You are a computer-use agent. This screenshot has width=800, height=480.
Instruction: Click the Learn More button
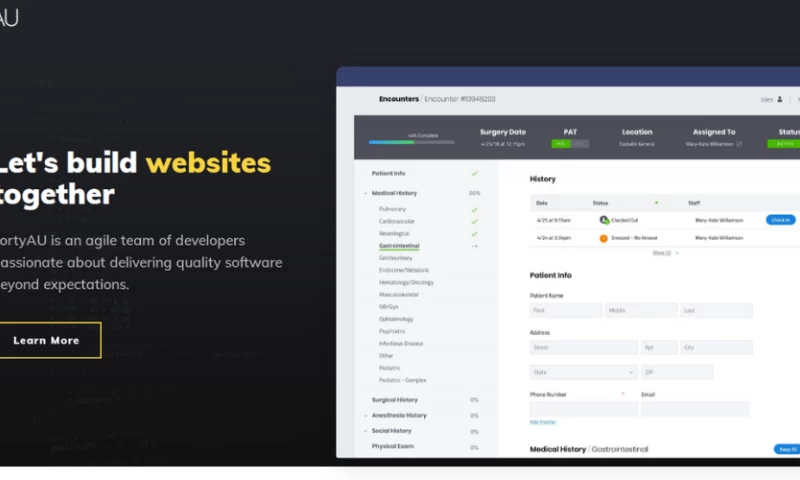point(47,340)
